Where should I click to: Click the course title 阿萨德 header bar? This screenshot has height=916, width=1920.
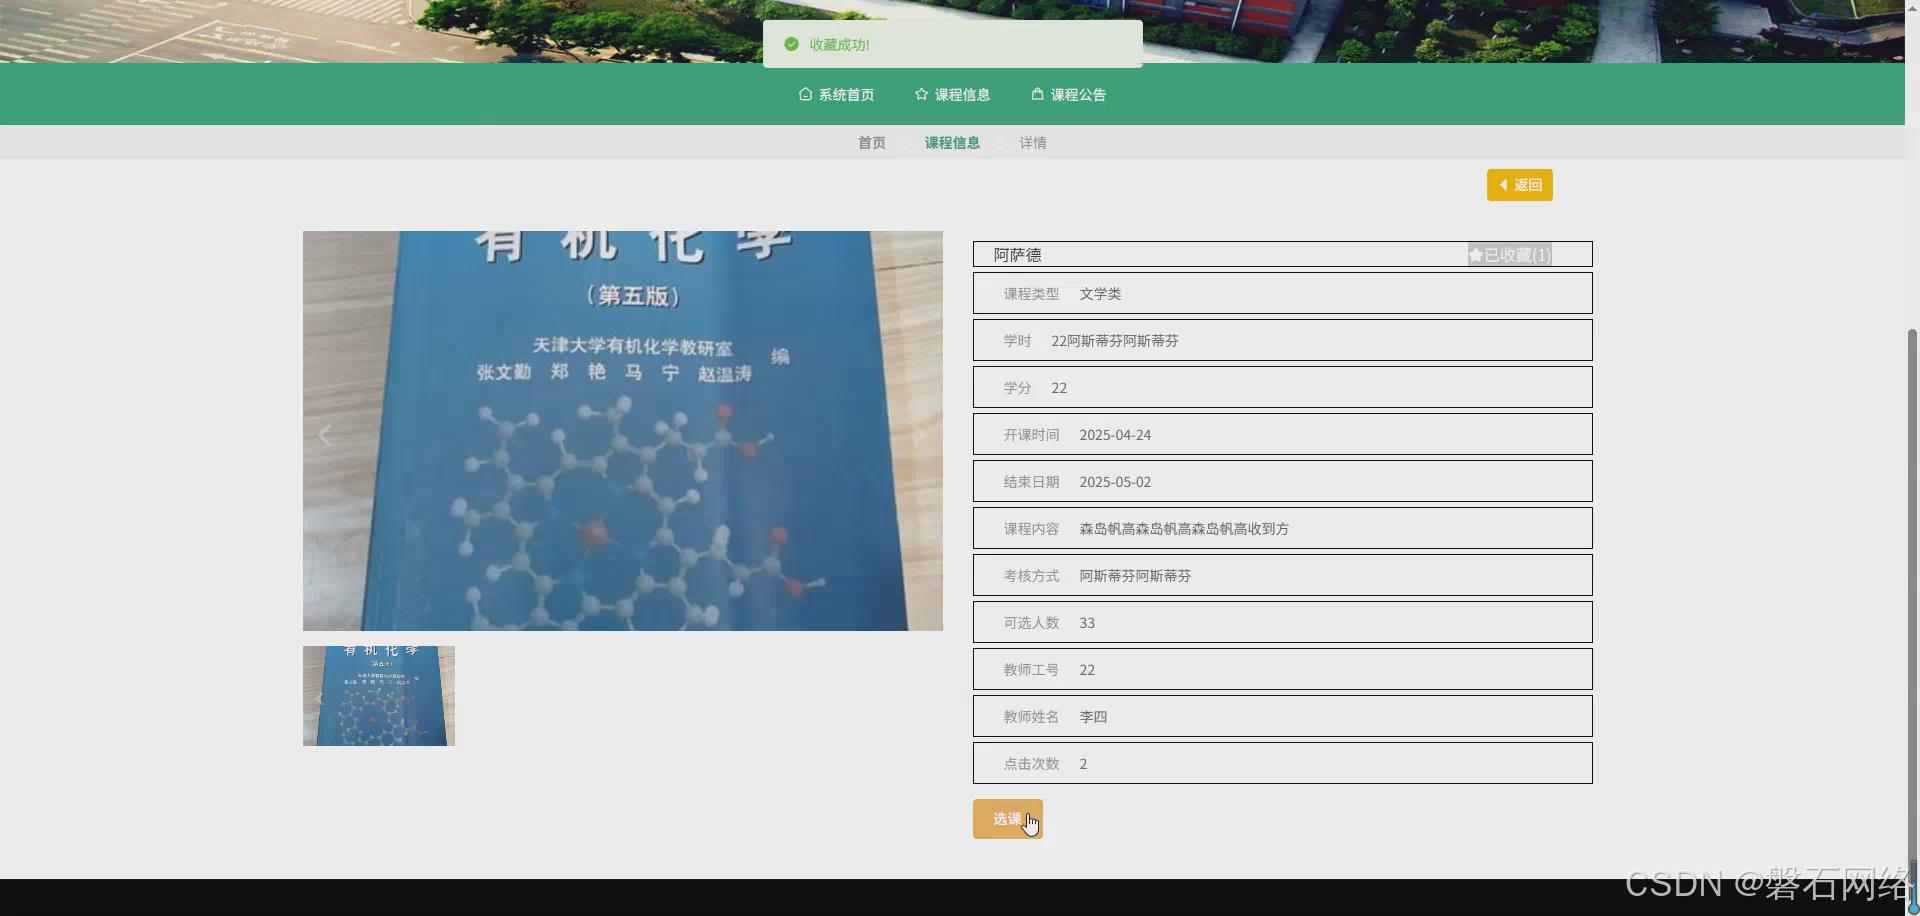pyautogui.click(x=1018, y=254)
